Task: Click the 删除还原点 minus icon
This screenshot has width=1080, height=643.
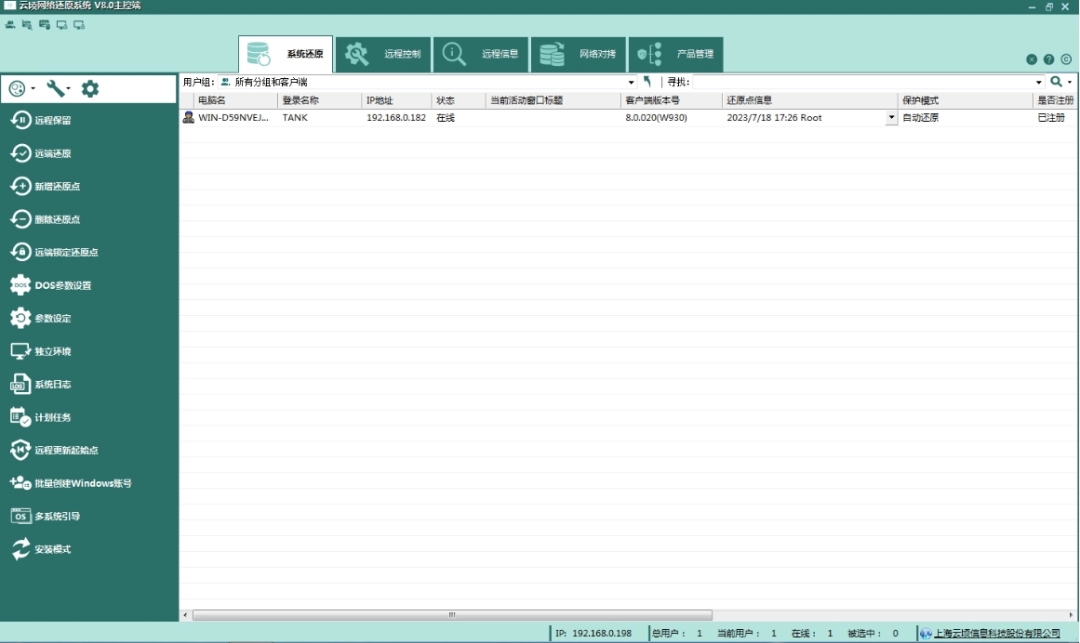Action: coord(21,219)
